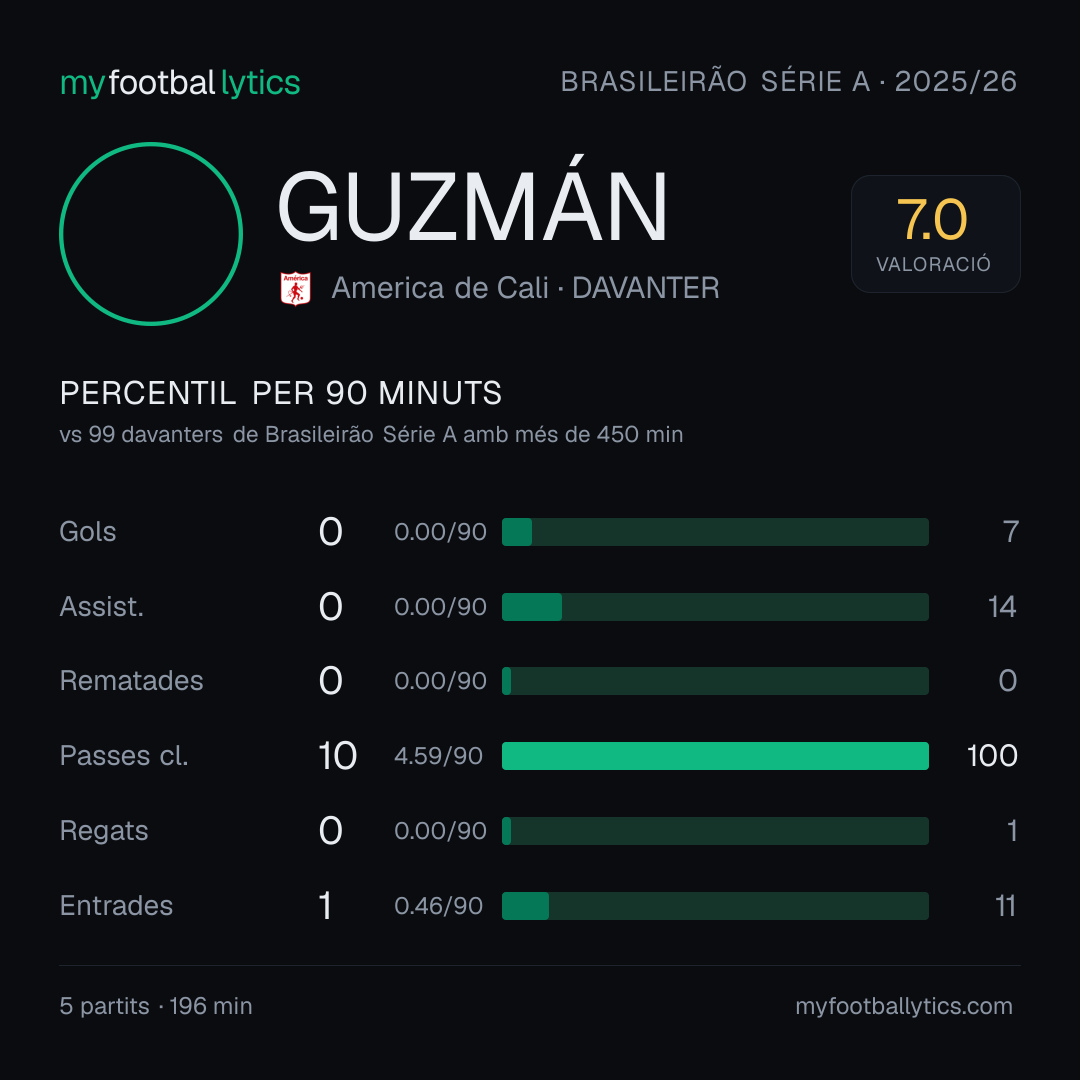The height and width of the screenshot is (1080, 1080).
Task: Click the 100 percentile number
Action: click(x=992, y=756)
